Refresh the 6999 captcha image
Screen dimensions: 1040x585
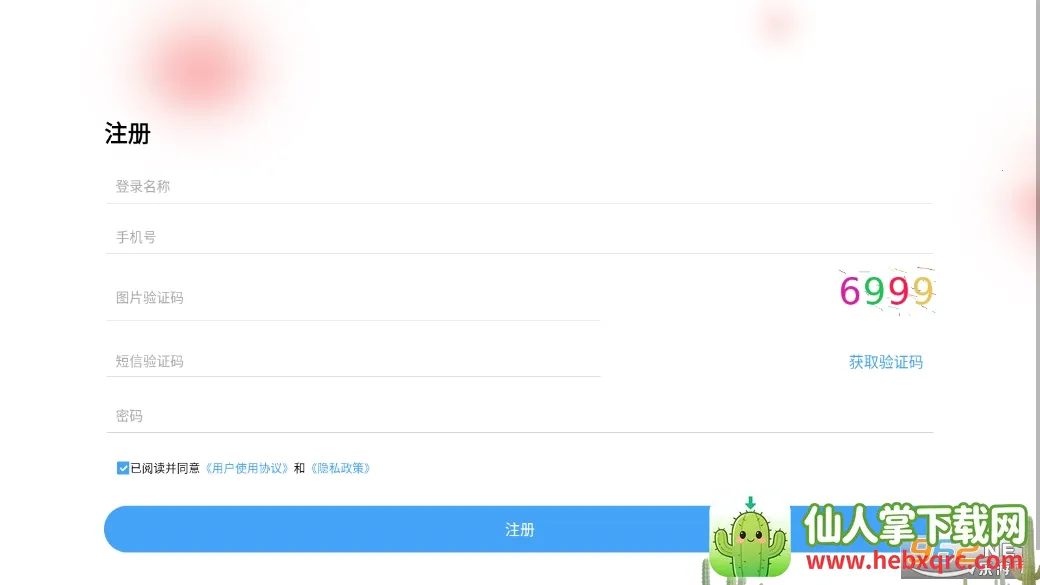(x=887, y=291)
